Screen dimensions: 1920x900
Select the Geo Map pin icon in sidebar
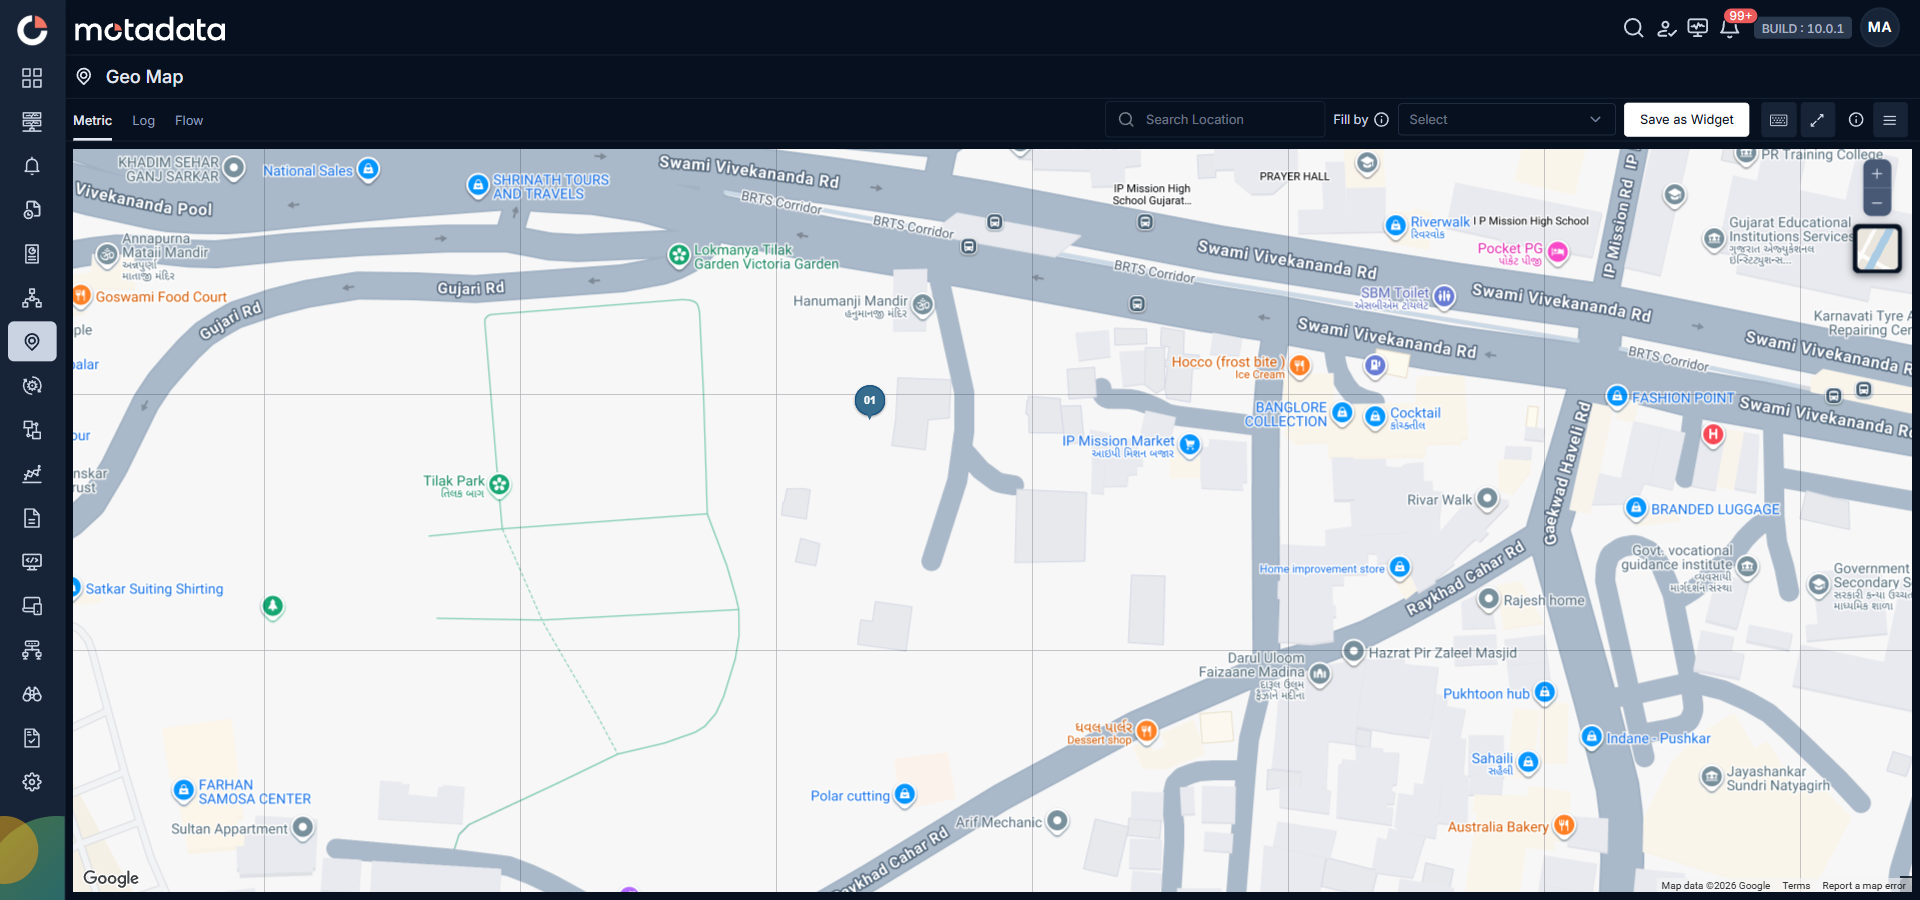point(32,342)
